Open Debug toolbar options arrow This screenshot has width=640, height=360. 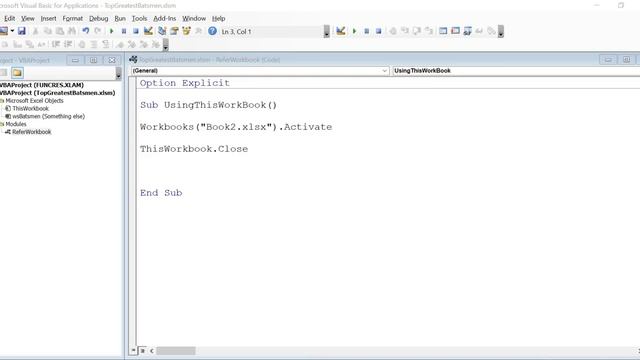501,31
